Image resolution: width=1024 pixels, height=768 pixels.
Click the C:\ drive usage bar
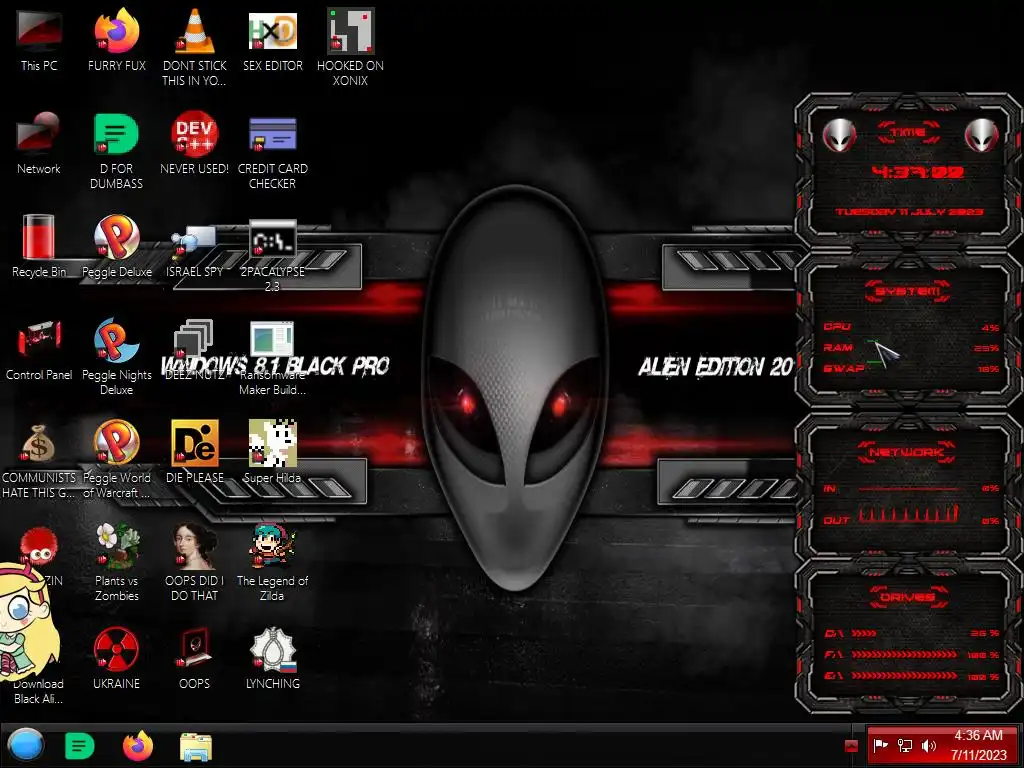click(864, 633)
